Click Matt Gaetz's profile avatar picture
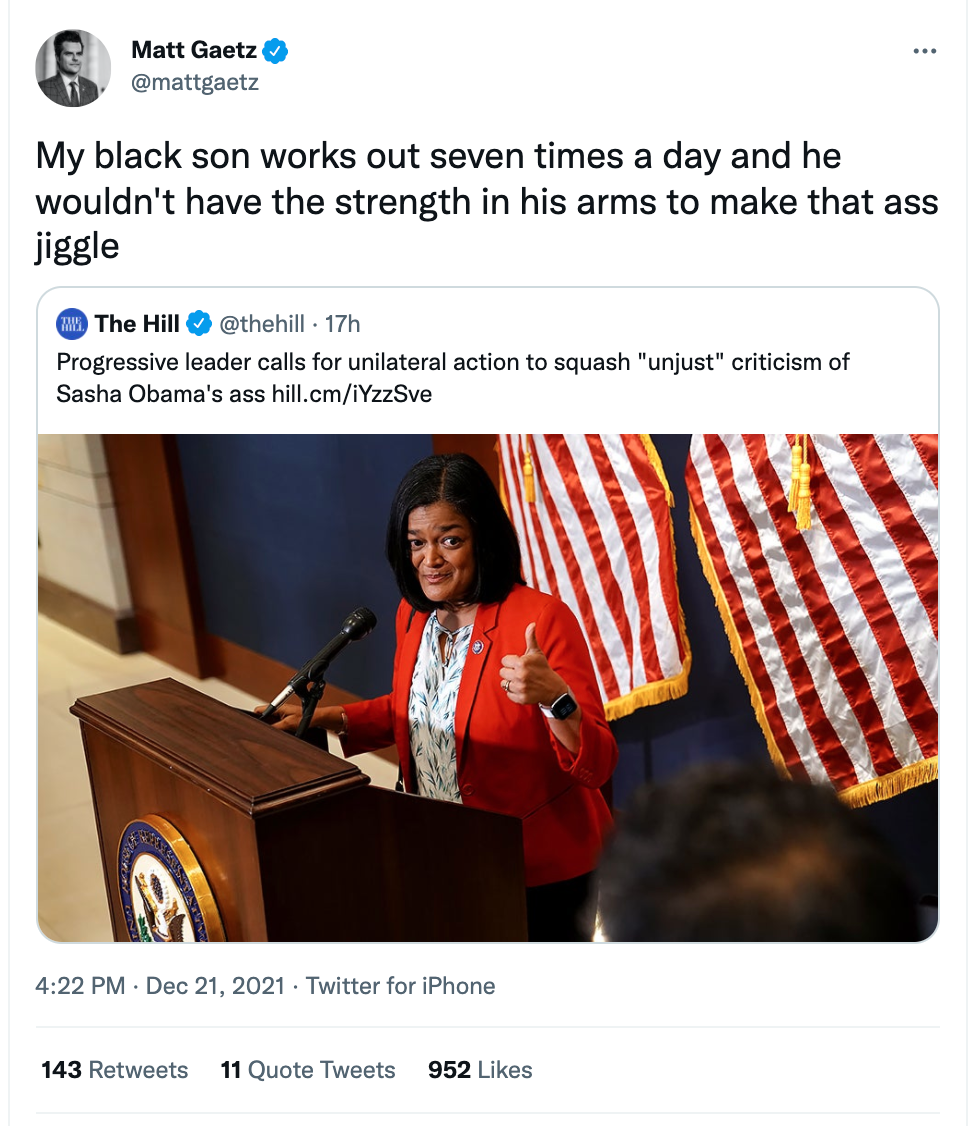Image resolution: width=980 pixels, height=1126 pixels. [x=73, y=68]
